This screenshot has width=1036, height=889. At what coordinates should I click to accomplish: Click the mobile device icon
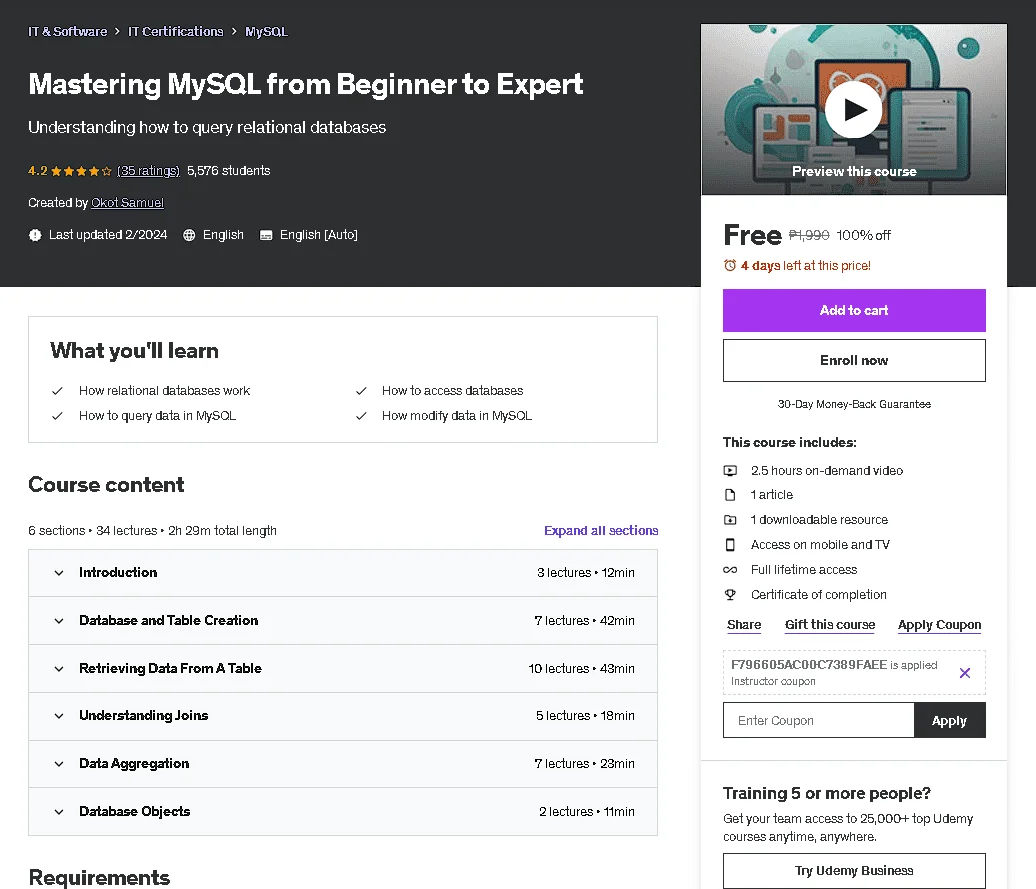(730, 545)
